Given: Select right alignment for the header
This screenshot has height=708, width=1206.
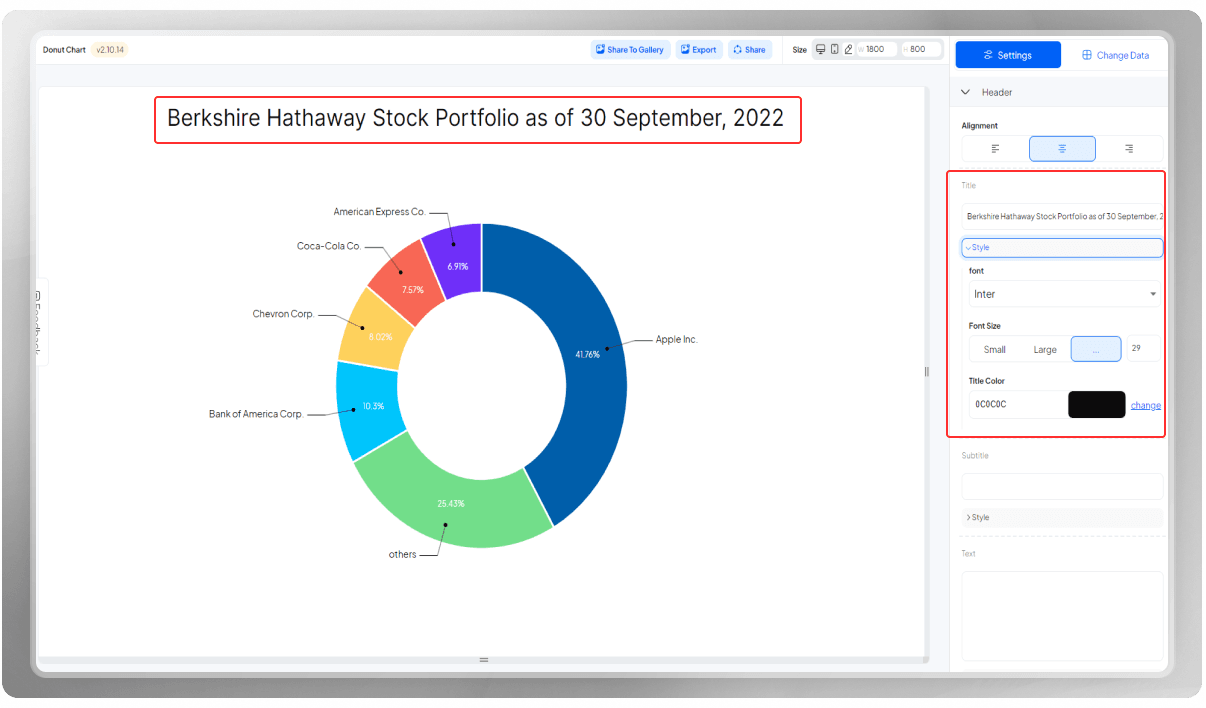Looking at the screenshot, I should coord(1129,148).
